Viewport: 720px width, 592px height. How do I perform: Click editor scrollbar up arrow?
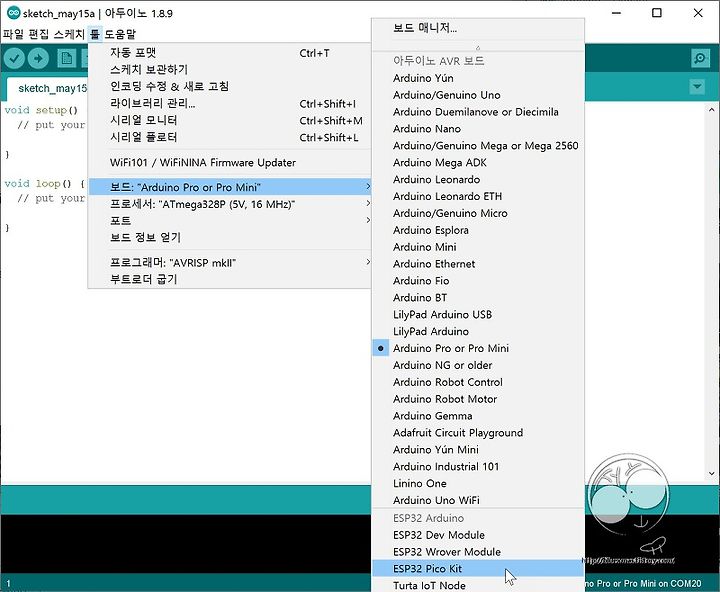tap(711, 110)
